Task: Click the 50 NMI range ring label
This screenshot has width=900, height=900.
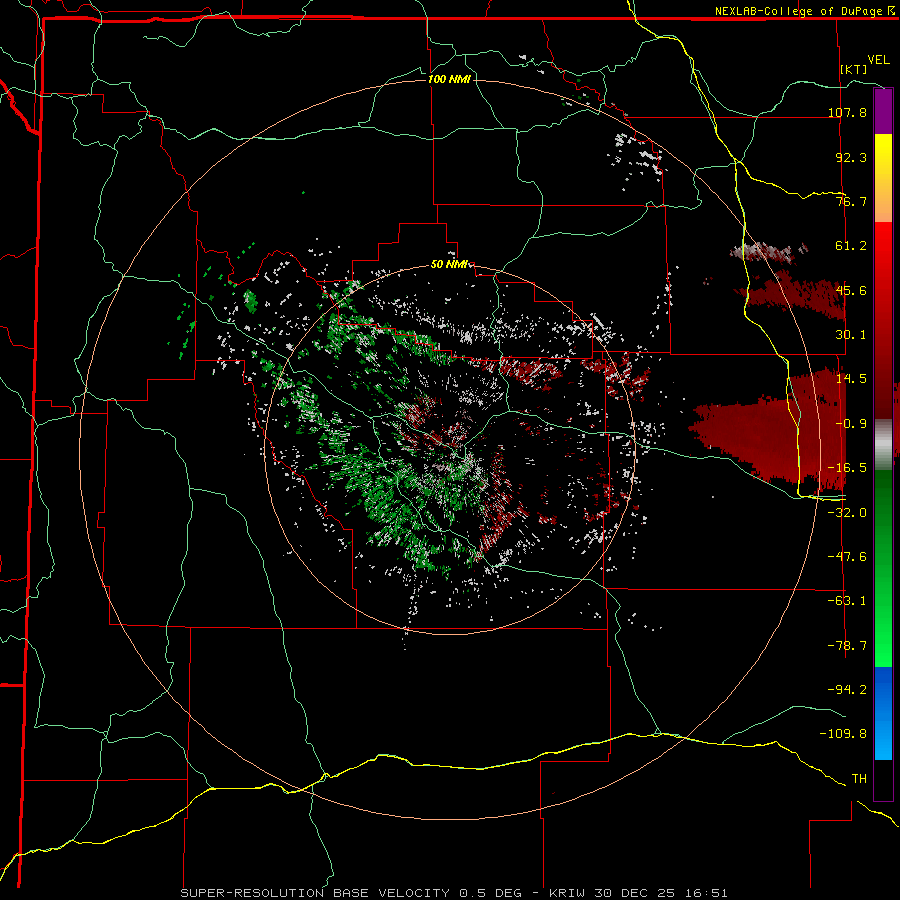Action: 449,264
